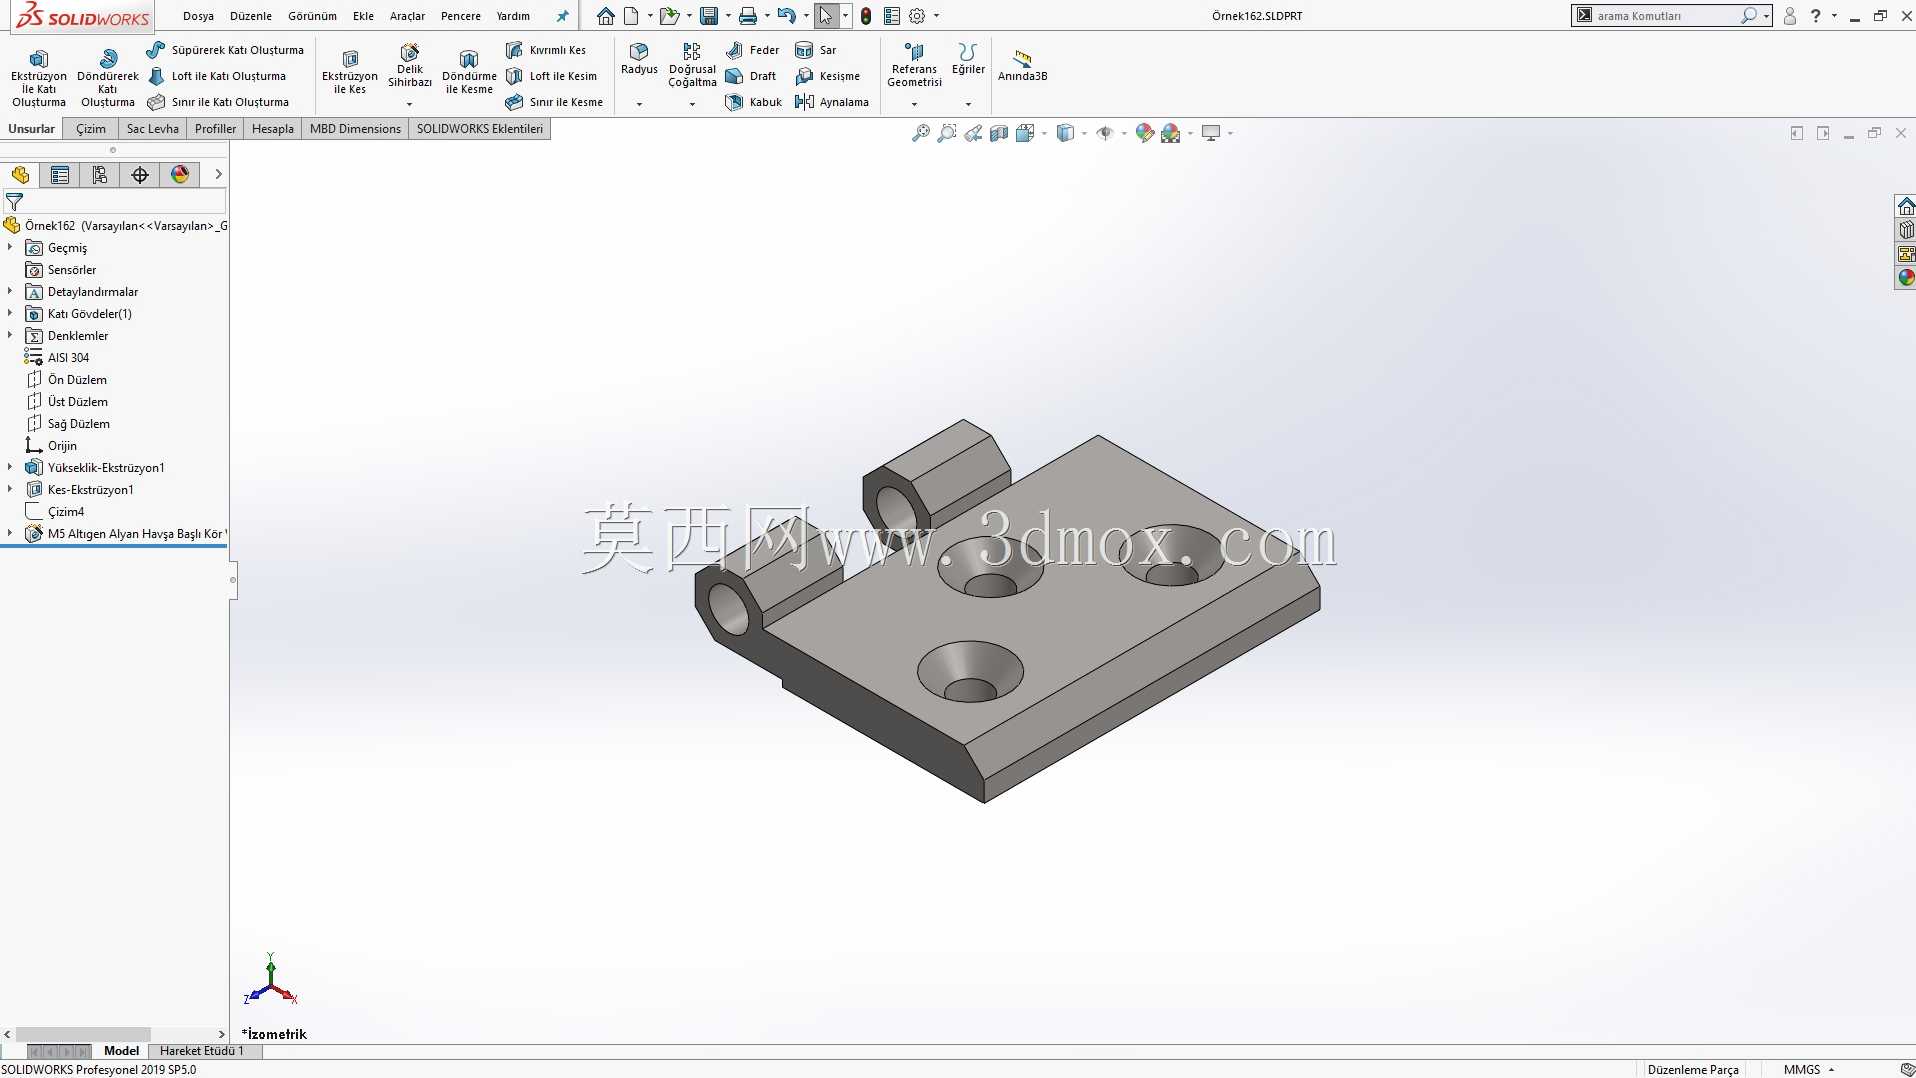Viewport: 1916px width, 1078px height.
Task: Switch to the Sac Levha tab
Action: 152,129
